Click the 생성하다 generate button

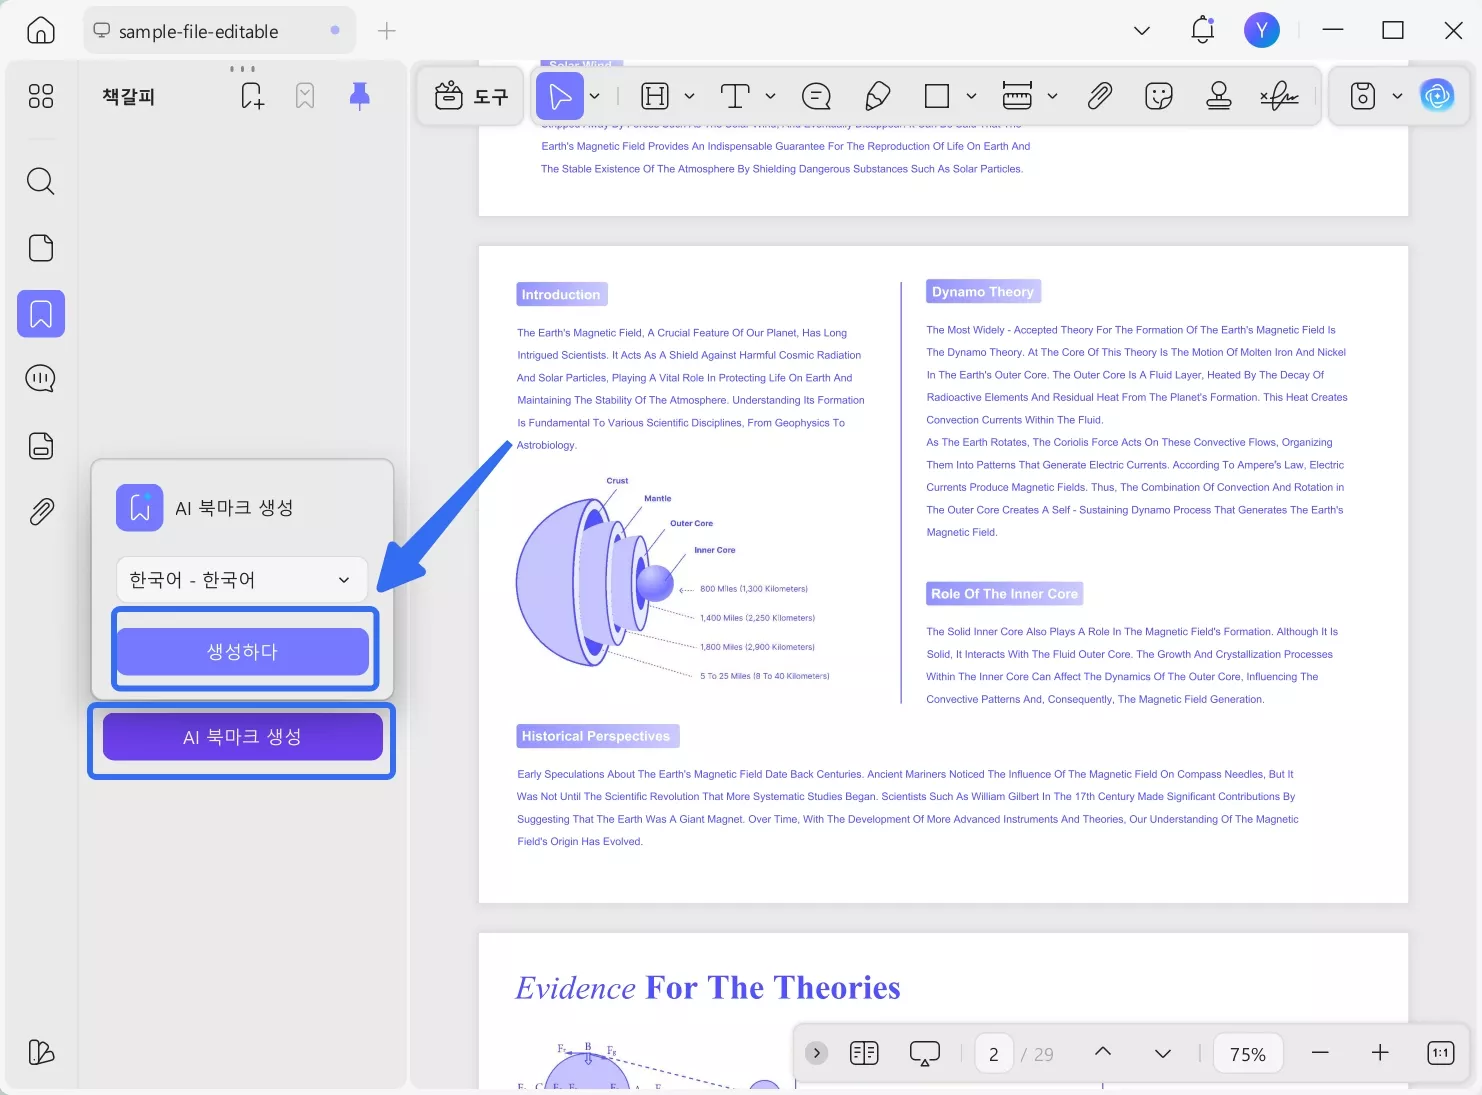(243, 651)
